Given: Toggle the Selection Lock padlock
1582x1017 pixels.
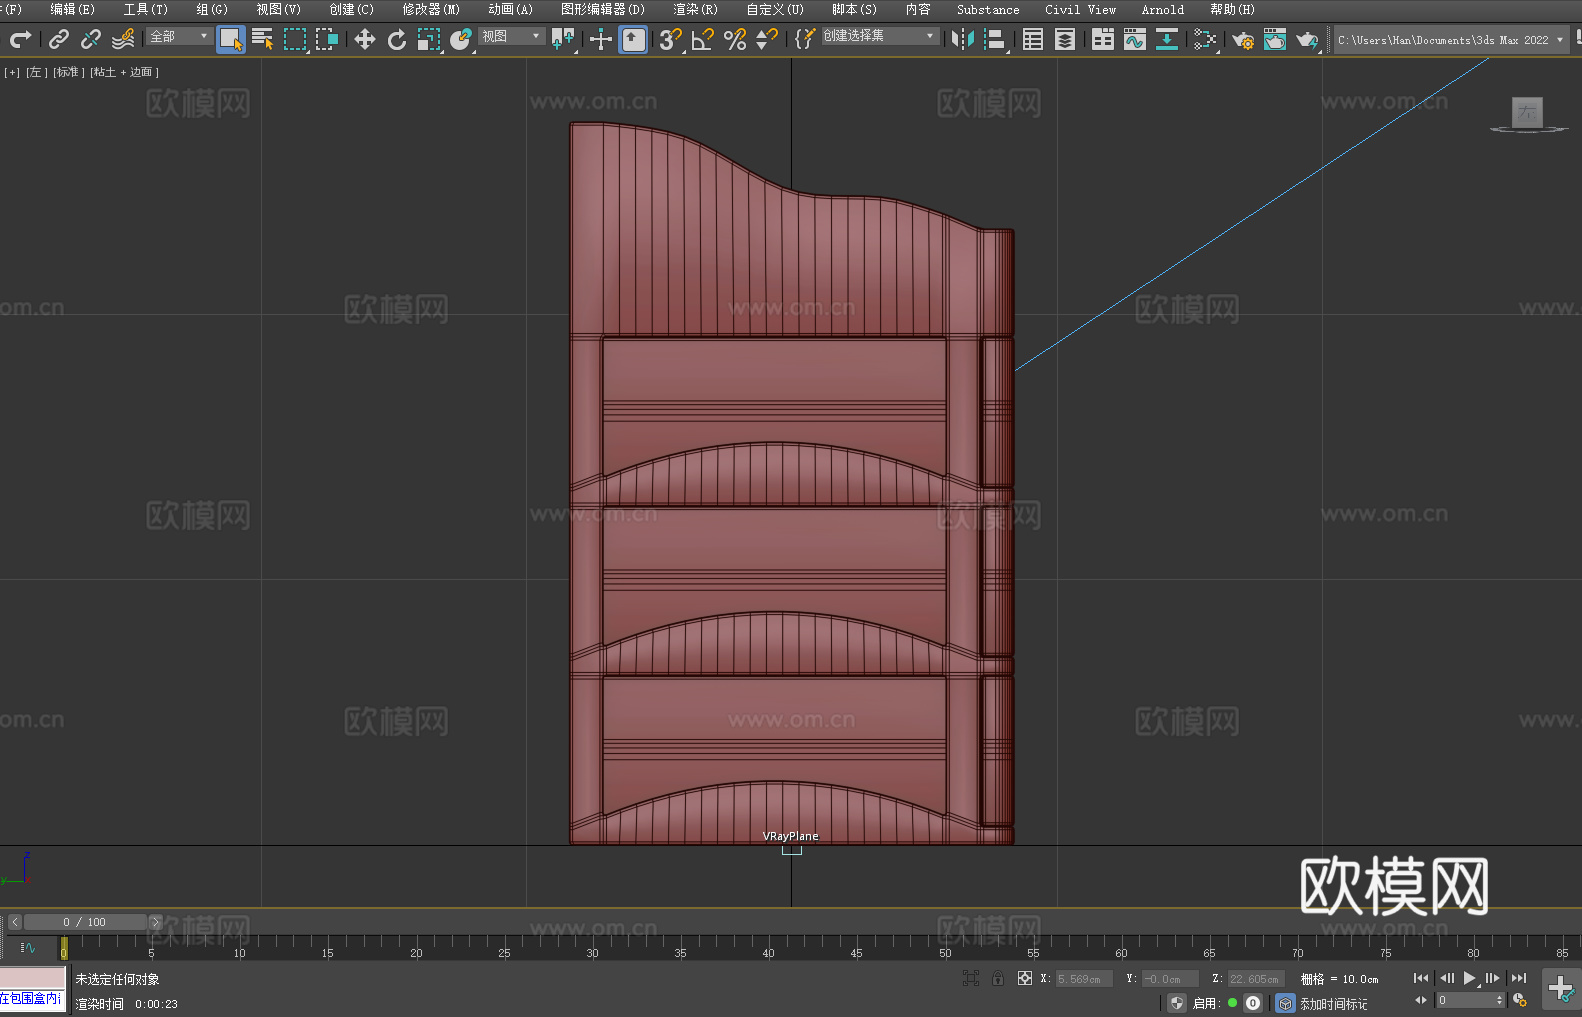Looking at the screenshot, I should point(998,978).
